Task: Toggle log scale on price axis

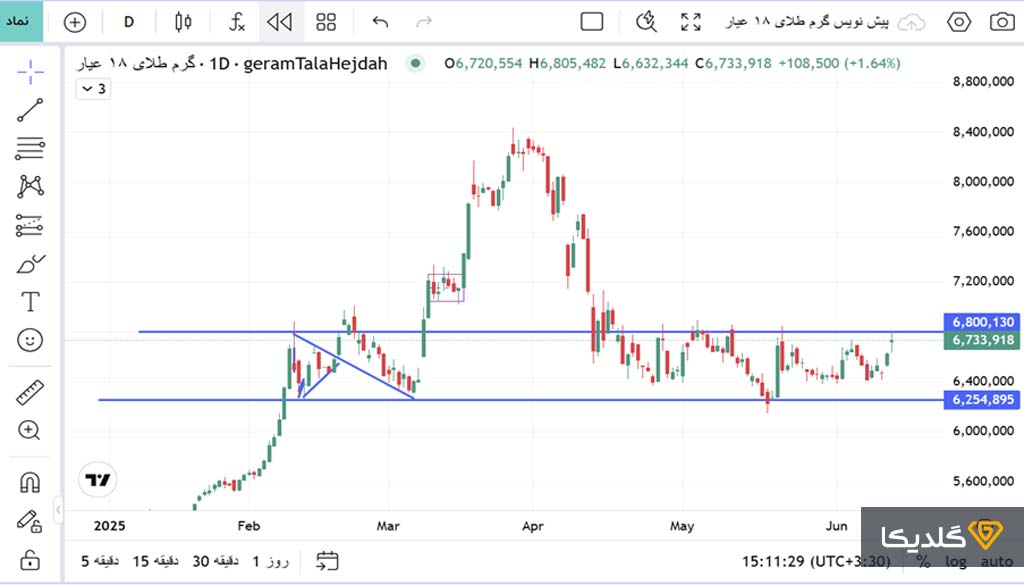Action: tap(957, 561)
